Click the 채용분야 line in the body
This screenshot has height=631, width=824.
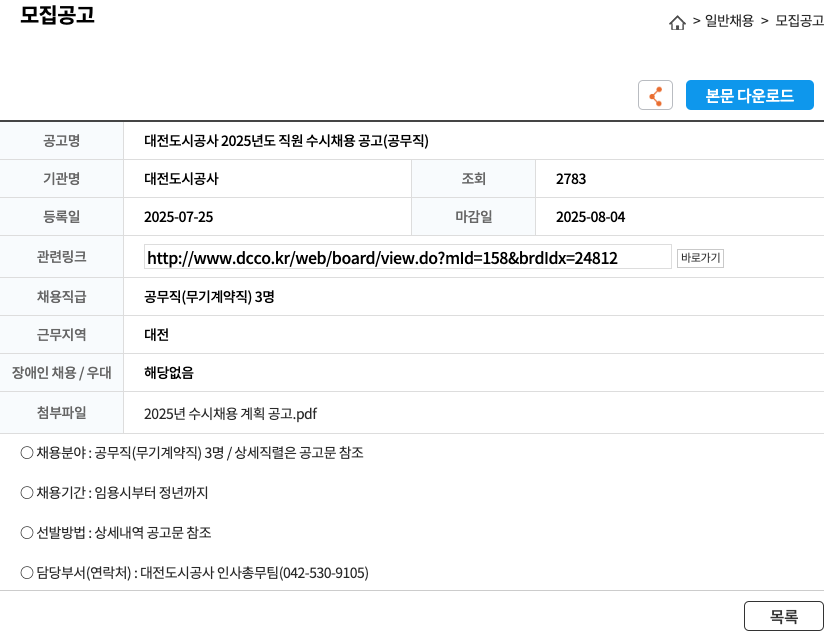tap(192, 453)
